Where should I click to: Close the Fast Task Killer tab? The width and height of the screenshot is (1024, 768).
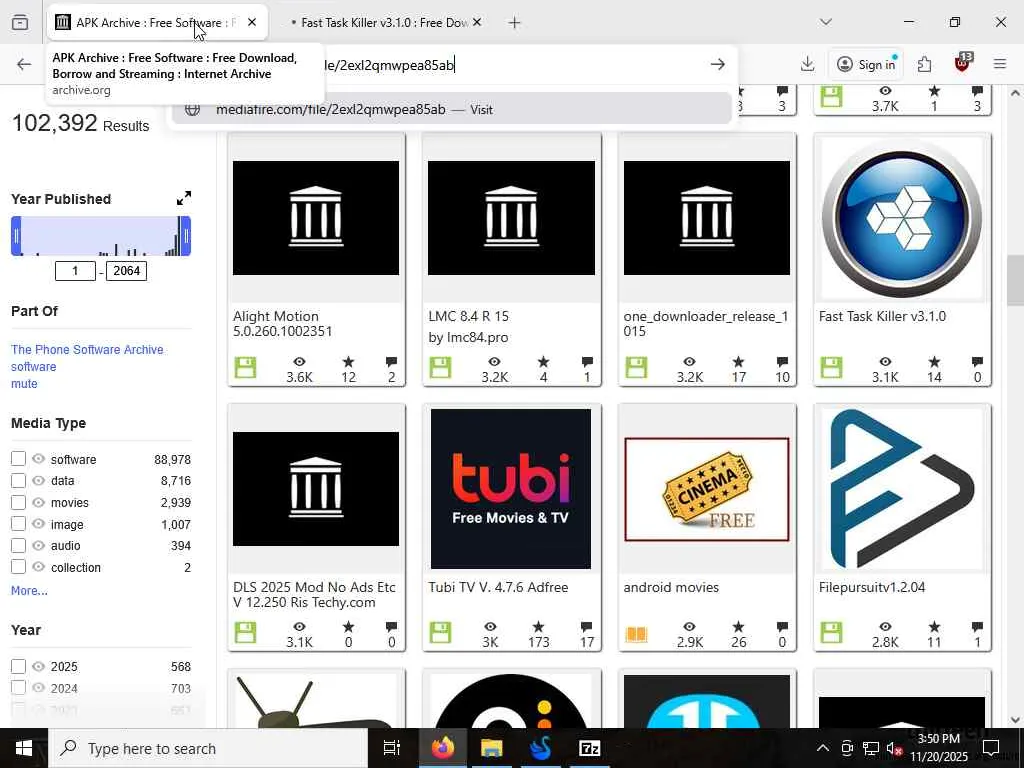pyautogui.click(x=477, y=22)
